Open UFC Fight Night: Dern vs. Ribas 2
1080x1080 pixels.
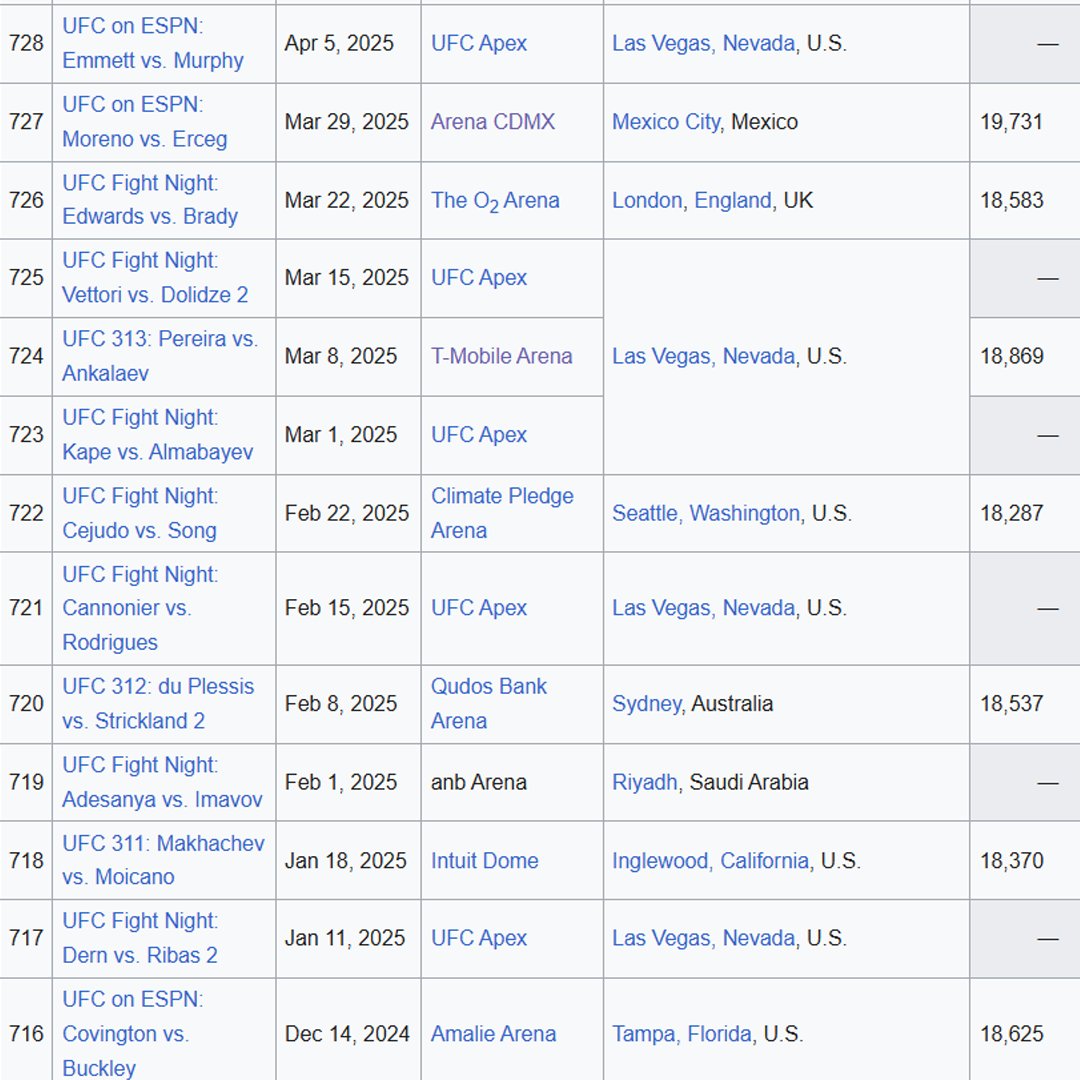pyautogui.click(x=141, y=937)
